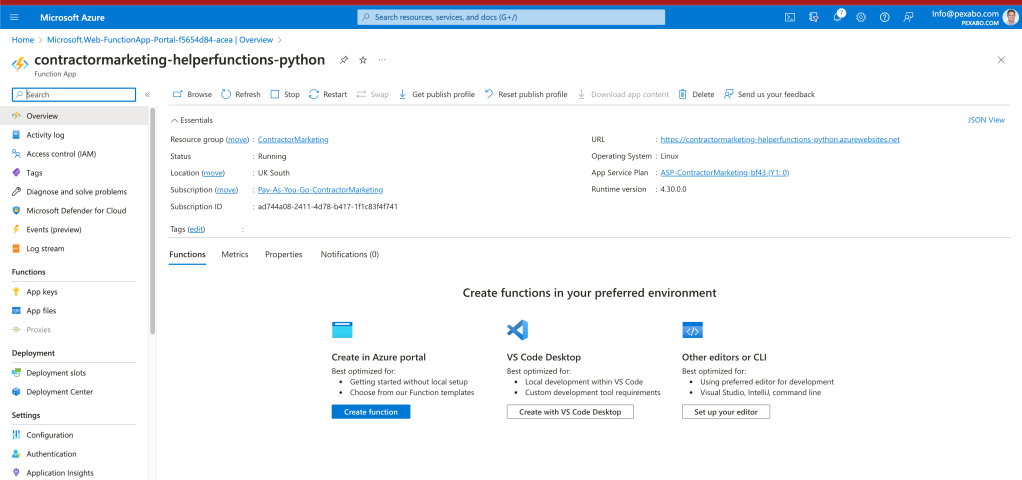Click the Microsoft.Web-FunctionApp-Portal breadcrumb
The height and width of the screenshot is (480, 1022).
click(160, 40)
